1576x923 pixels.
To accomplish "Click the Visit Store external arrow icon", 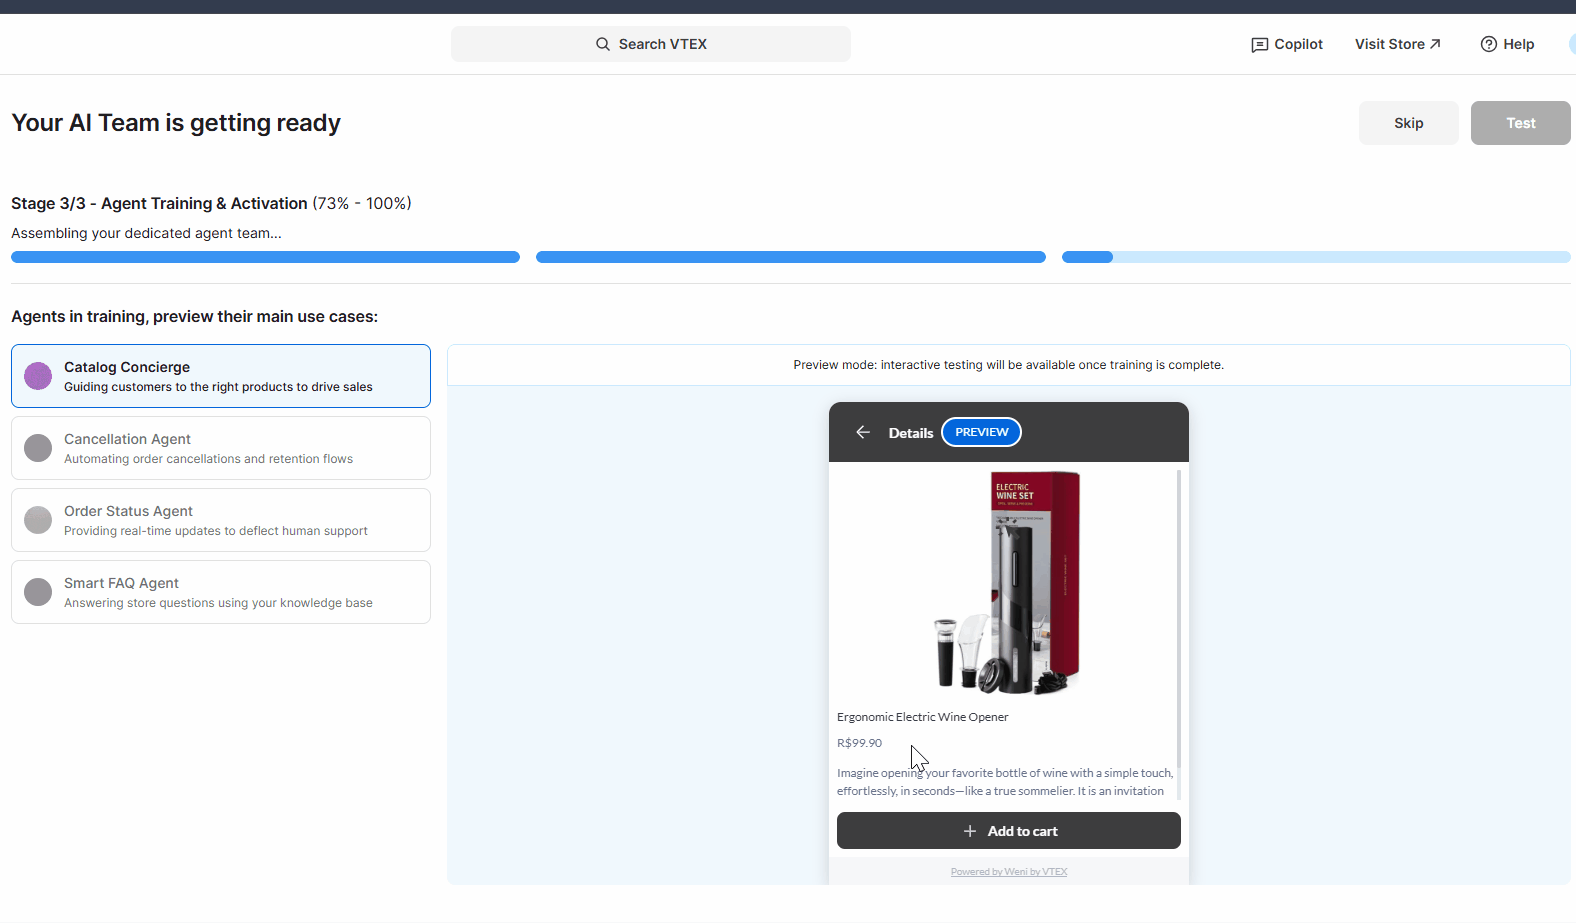I will tap(1435, 44).
